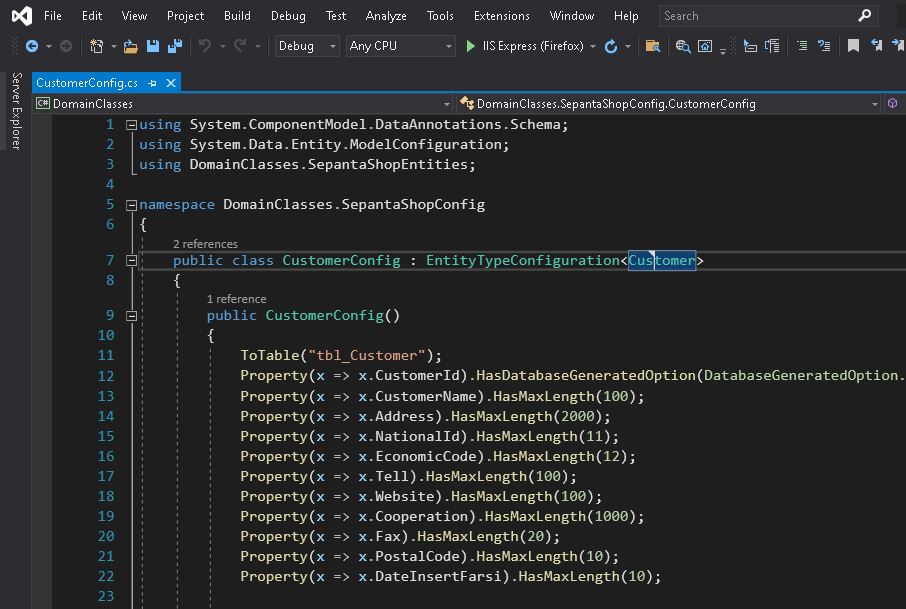Click the New Project icon

pyautogui.click(x=97, y=46)
